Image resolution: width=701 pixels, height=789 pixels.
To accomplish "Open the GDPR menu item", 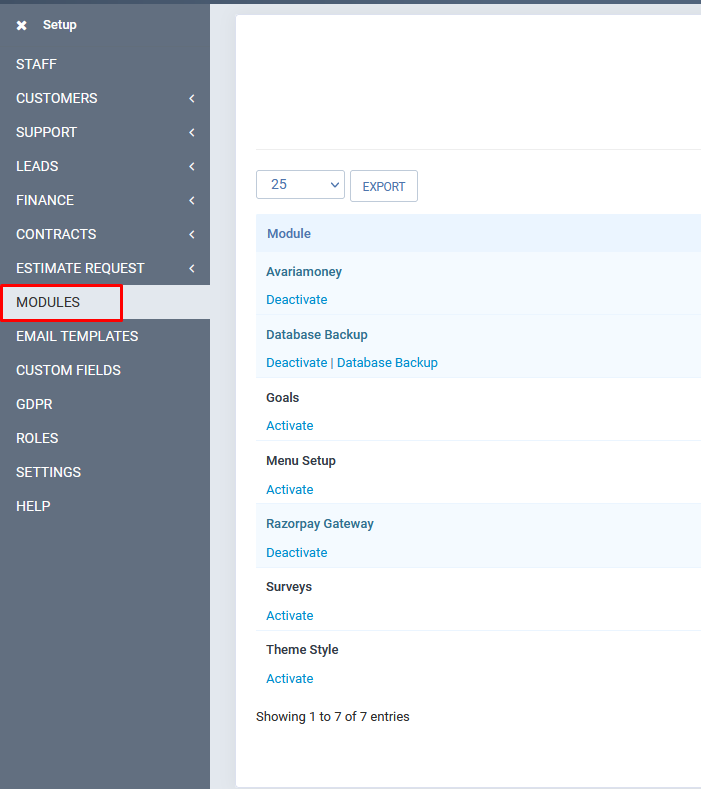I will pos(34,404).
